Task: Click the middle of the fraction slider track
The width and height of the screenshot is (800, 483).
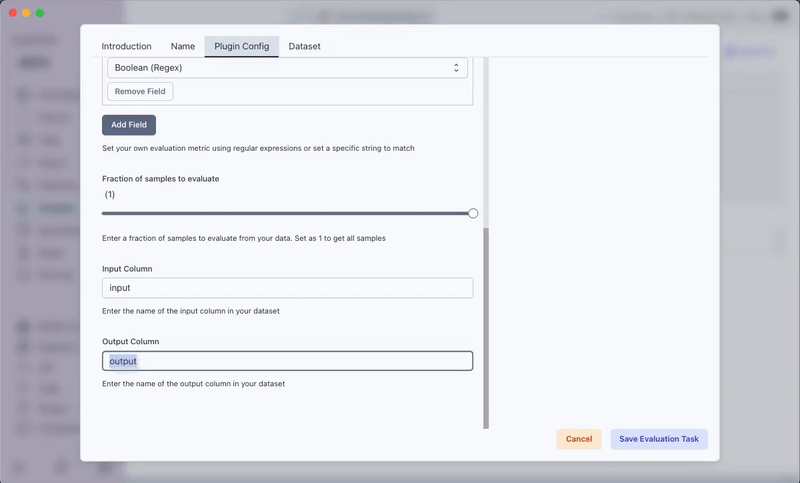Action: click(287, 213)
